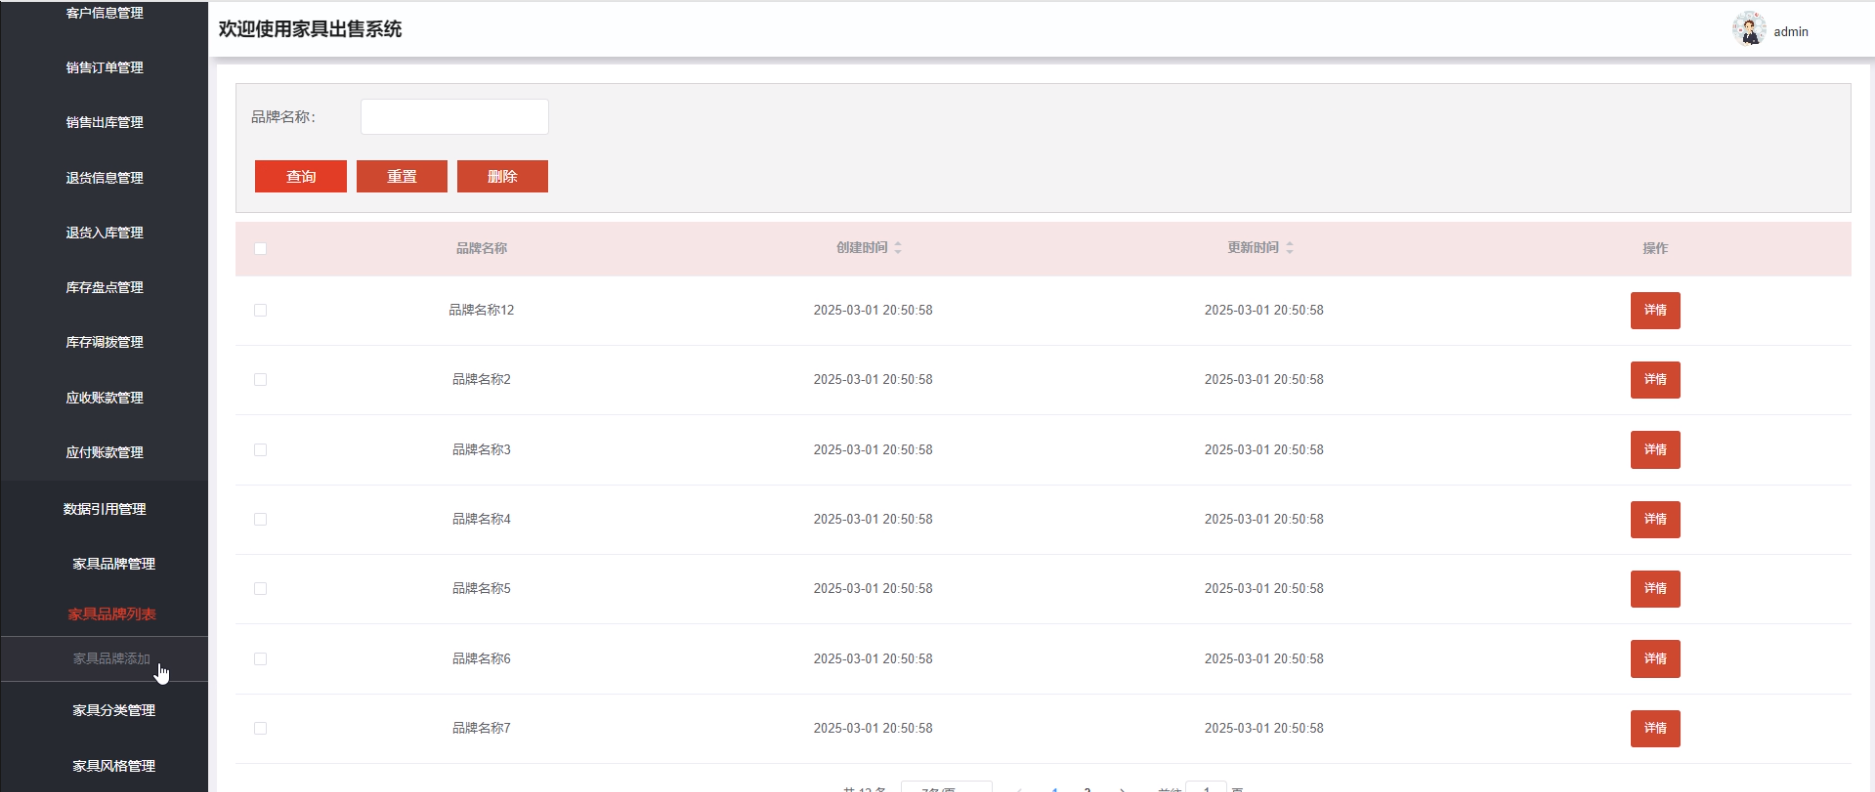This screenshot has height=792, width=1875.
Task: Click the 操作 column header
Action: 1655,248
